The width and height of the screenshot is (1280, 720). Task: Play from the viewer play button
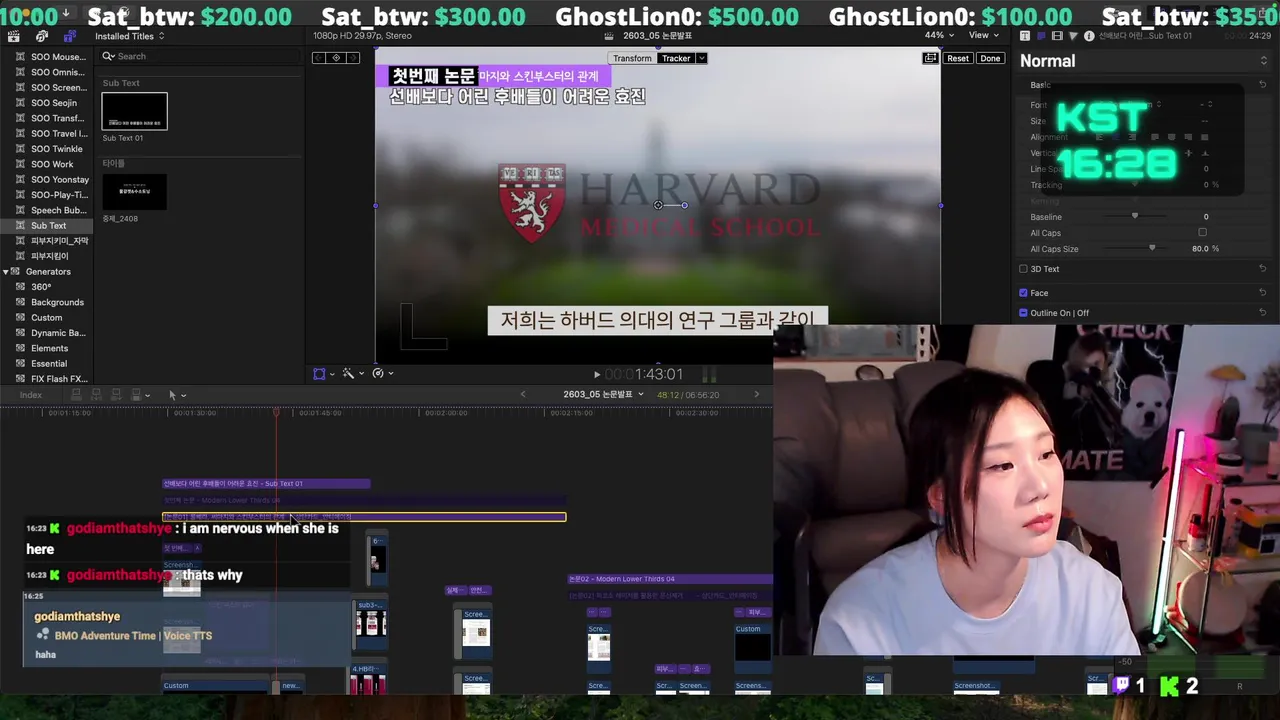[x=597, y=374]
